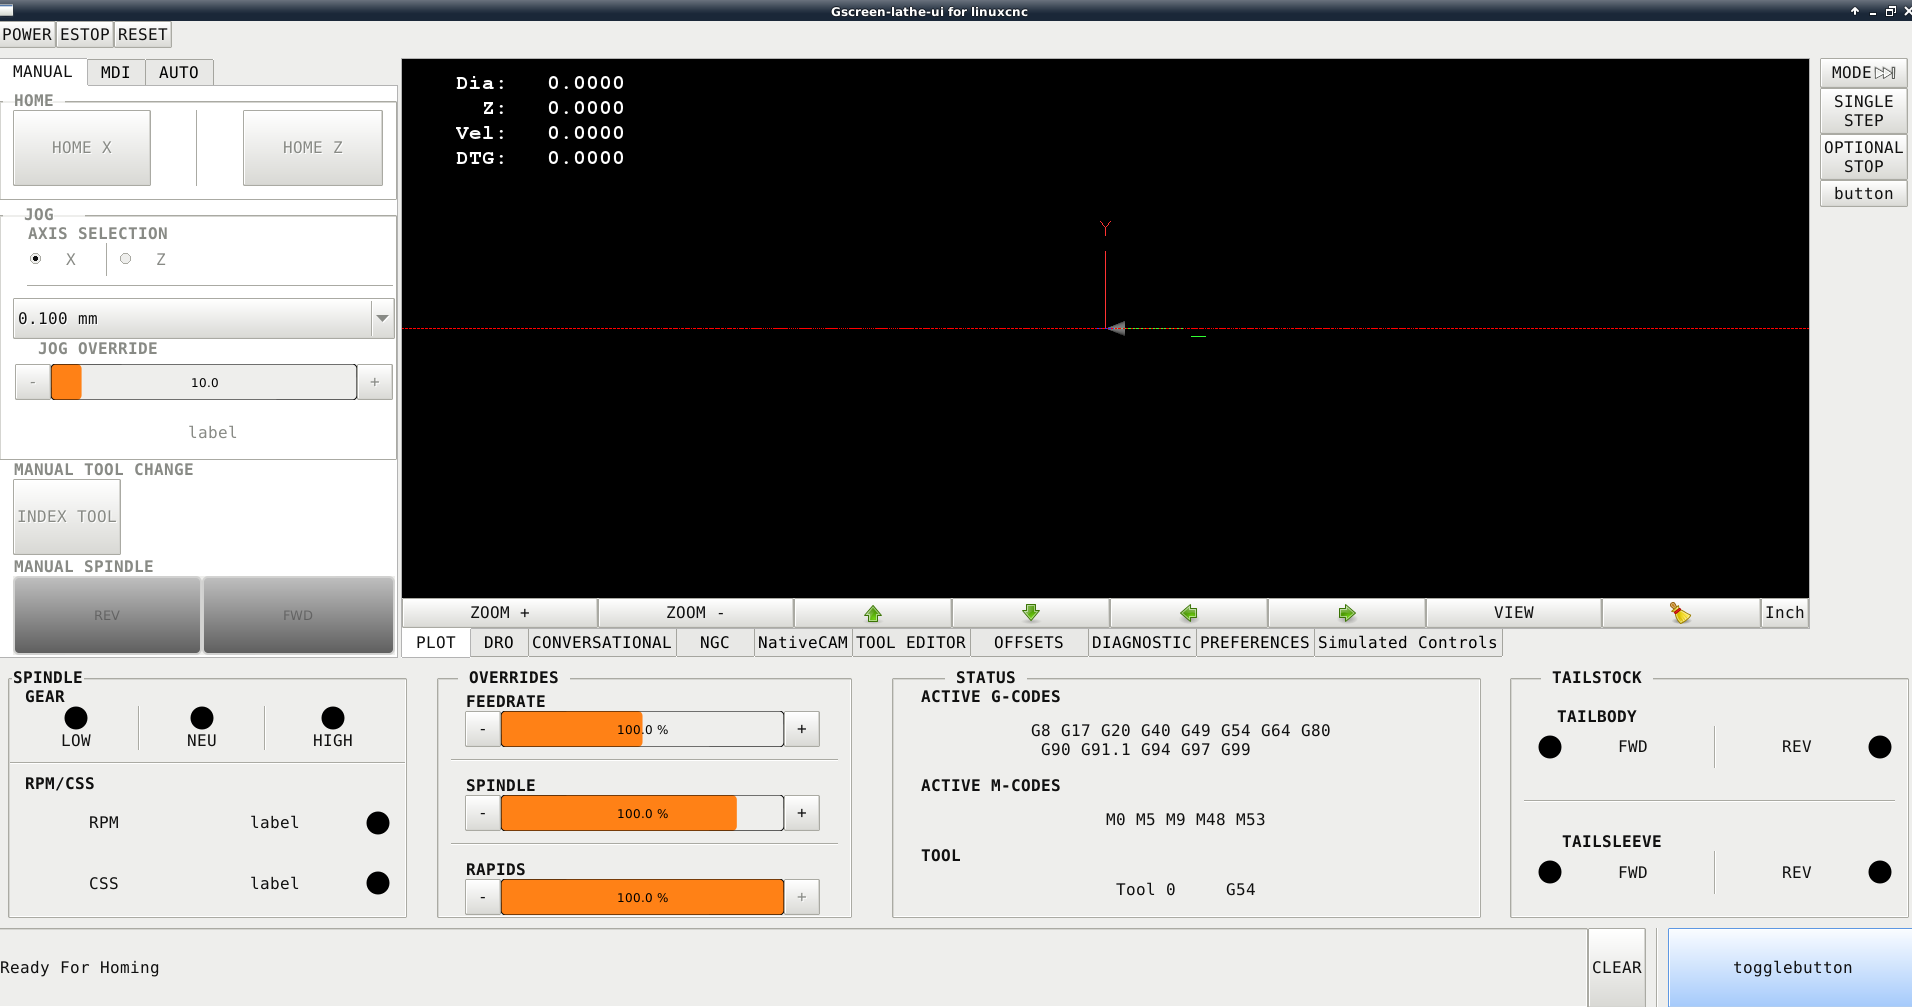Pan the plot view down with green arrow

click(x=1030, y=613)
